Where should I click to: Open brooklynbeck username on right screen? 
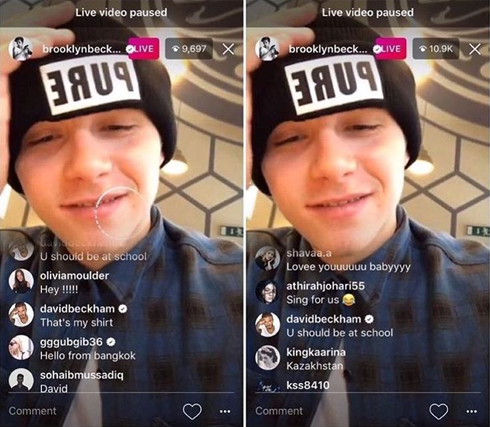[x=328, y=49]
